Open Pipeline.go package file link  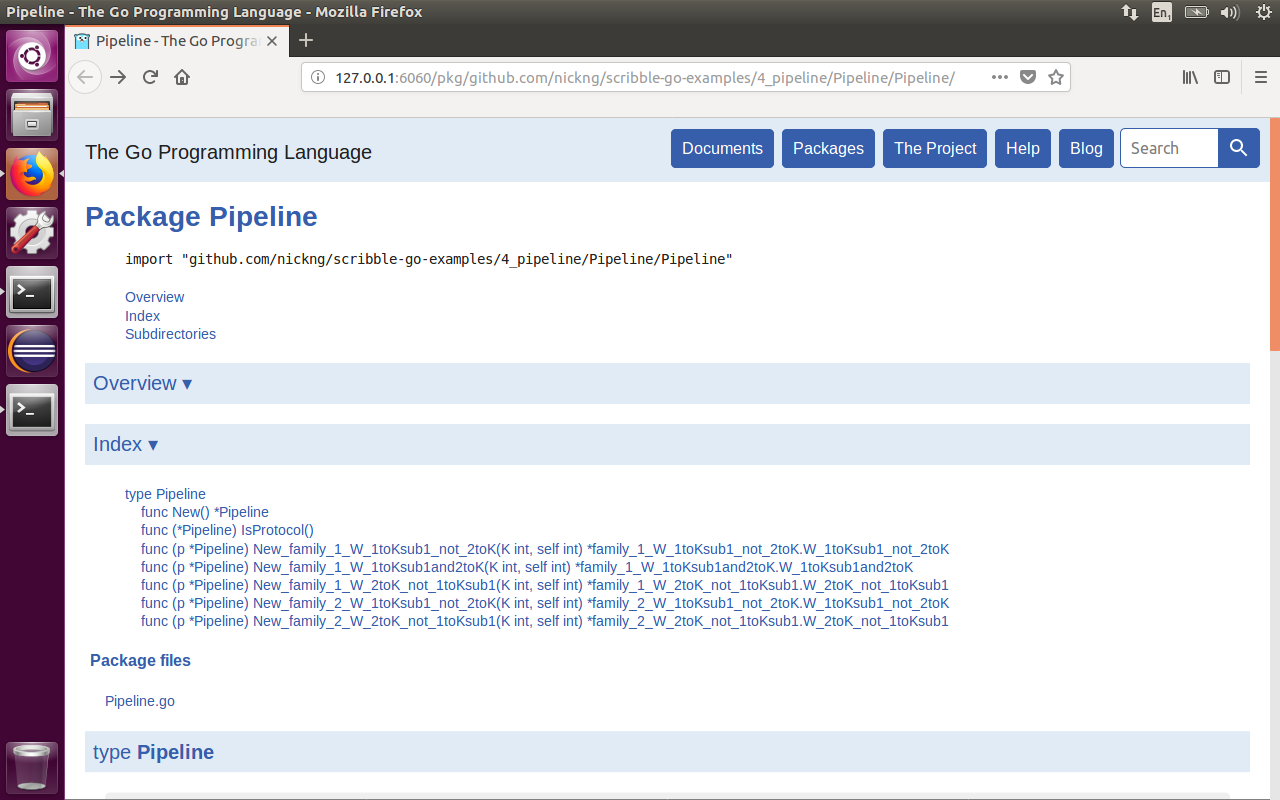click(140, 701)
